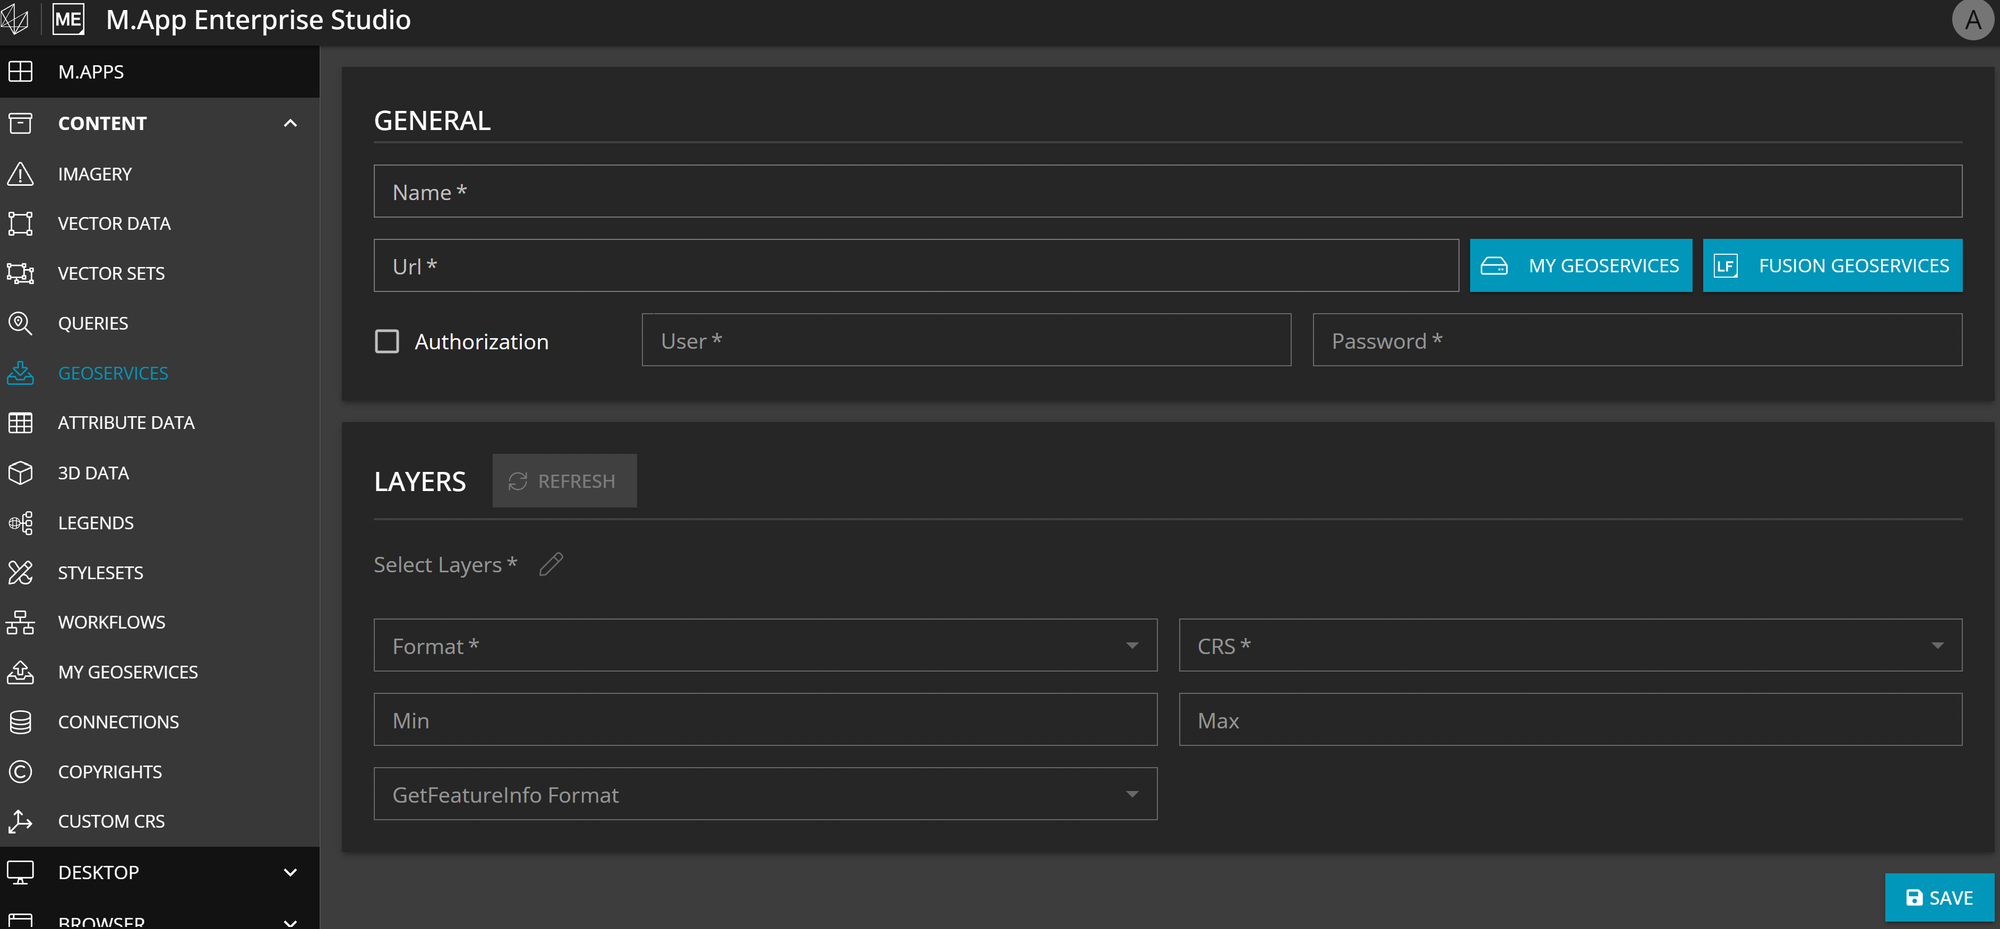This screenshot has width=2000, height=929.
Task: Click the Queries magnifier icon
Action: 20,323
